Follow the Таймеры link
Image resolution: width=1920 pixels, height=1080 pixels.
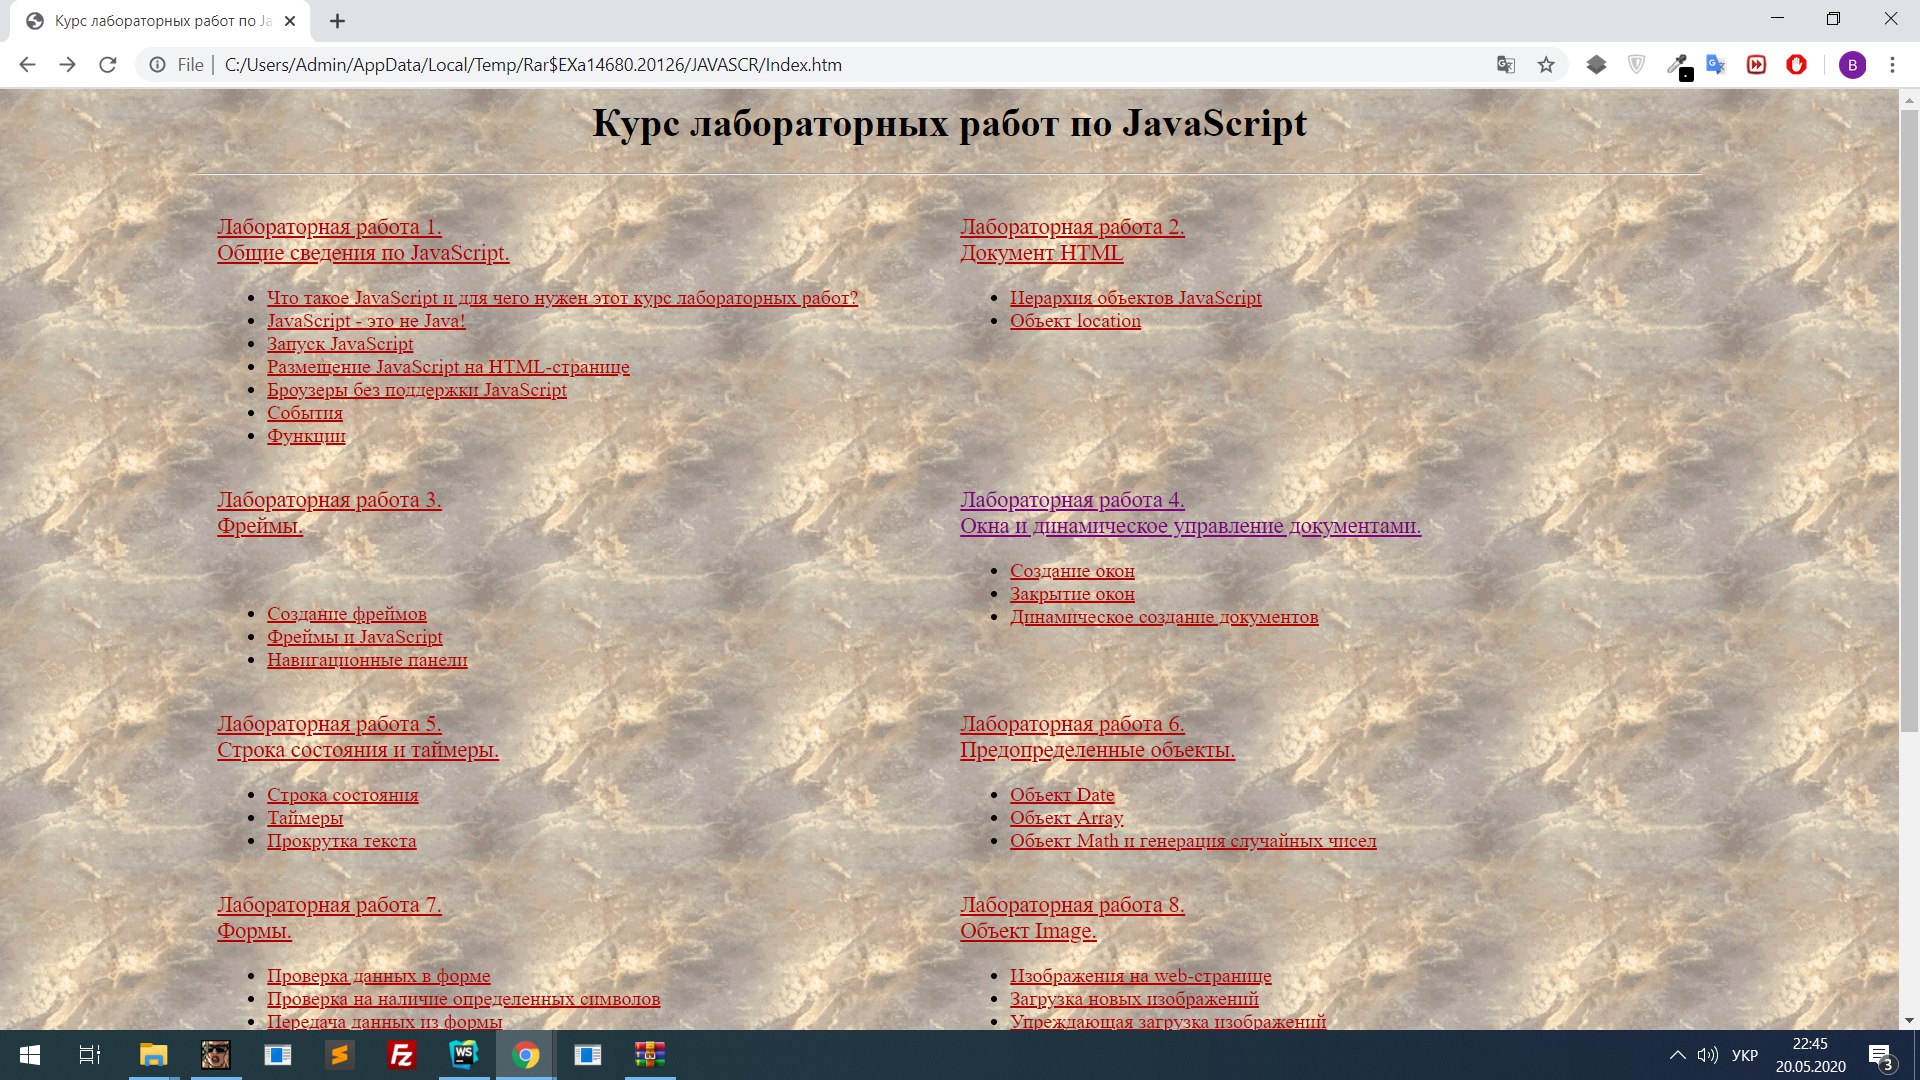[x=305, y=818]
